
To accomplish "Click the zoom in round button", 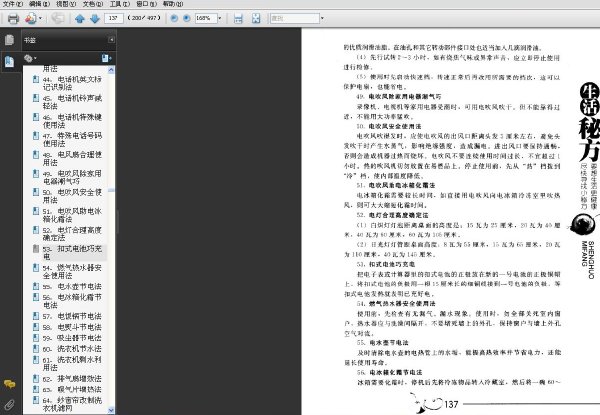I will tap(187, 18).
